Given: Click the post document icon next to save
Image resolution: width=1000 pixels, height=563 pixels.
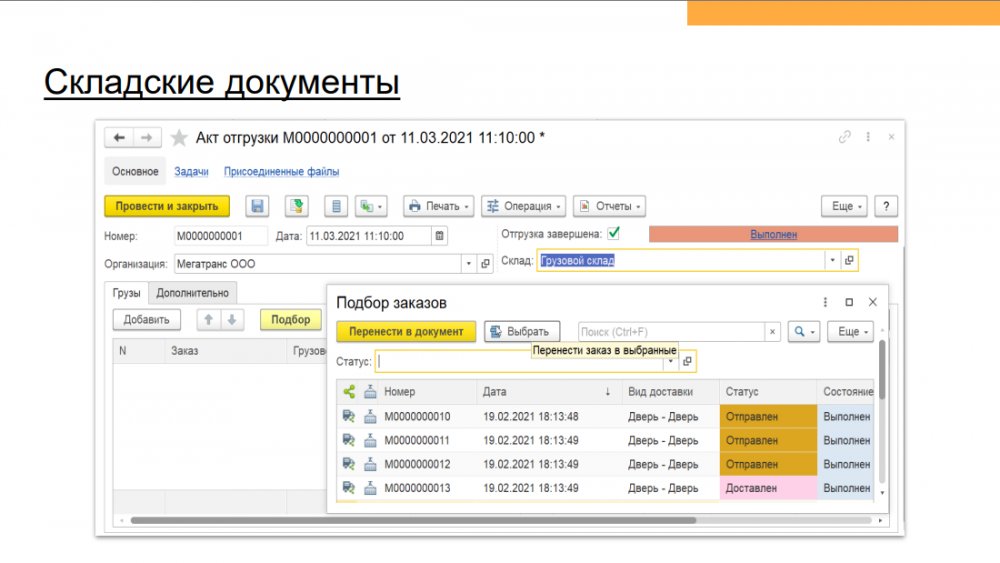Looking at the screenshot, I should (x=296, y=206).
